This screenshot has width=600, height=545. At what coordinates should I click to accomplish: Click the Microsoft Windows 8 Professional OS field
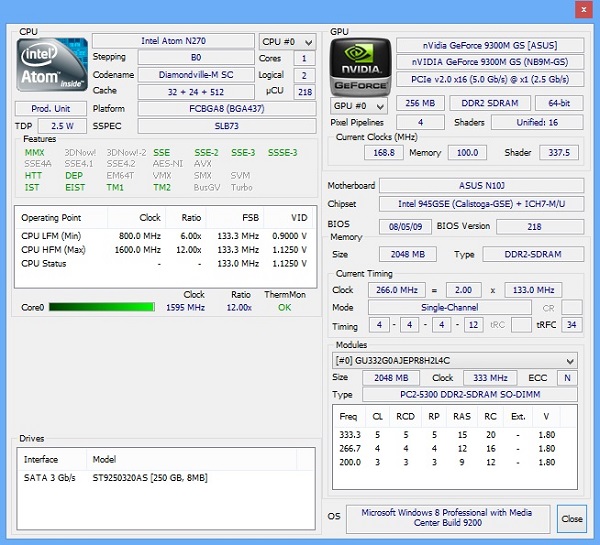448,517
